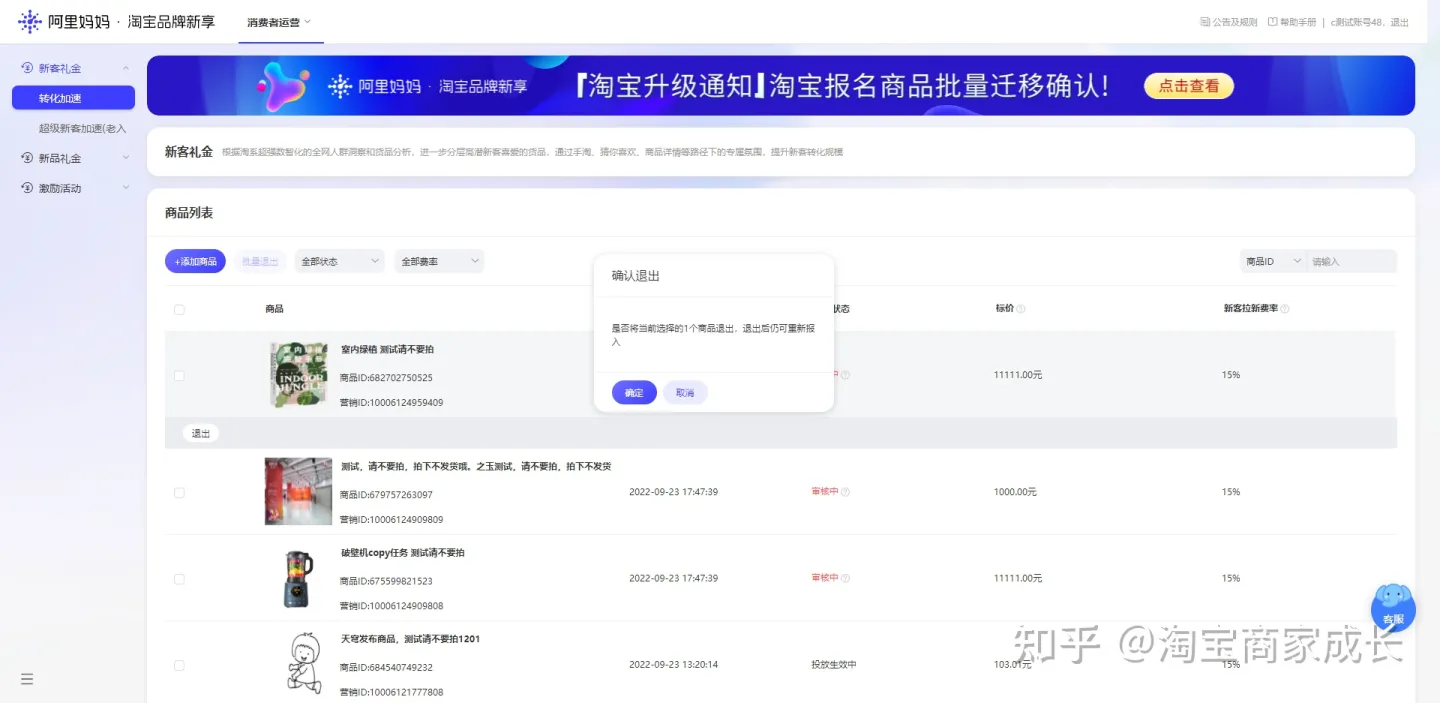The width and height of the screenshot is (1440, 703).
Task: Collapse the 新客礼金 sidebar section chevron
Action: tap(125, 68)
